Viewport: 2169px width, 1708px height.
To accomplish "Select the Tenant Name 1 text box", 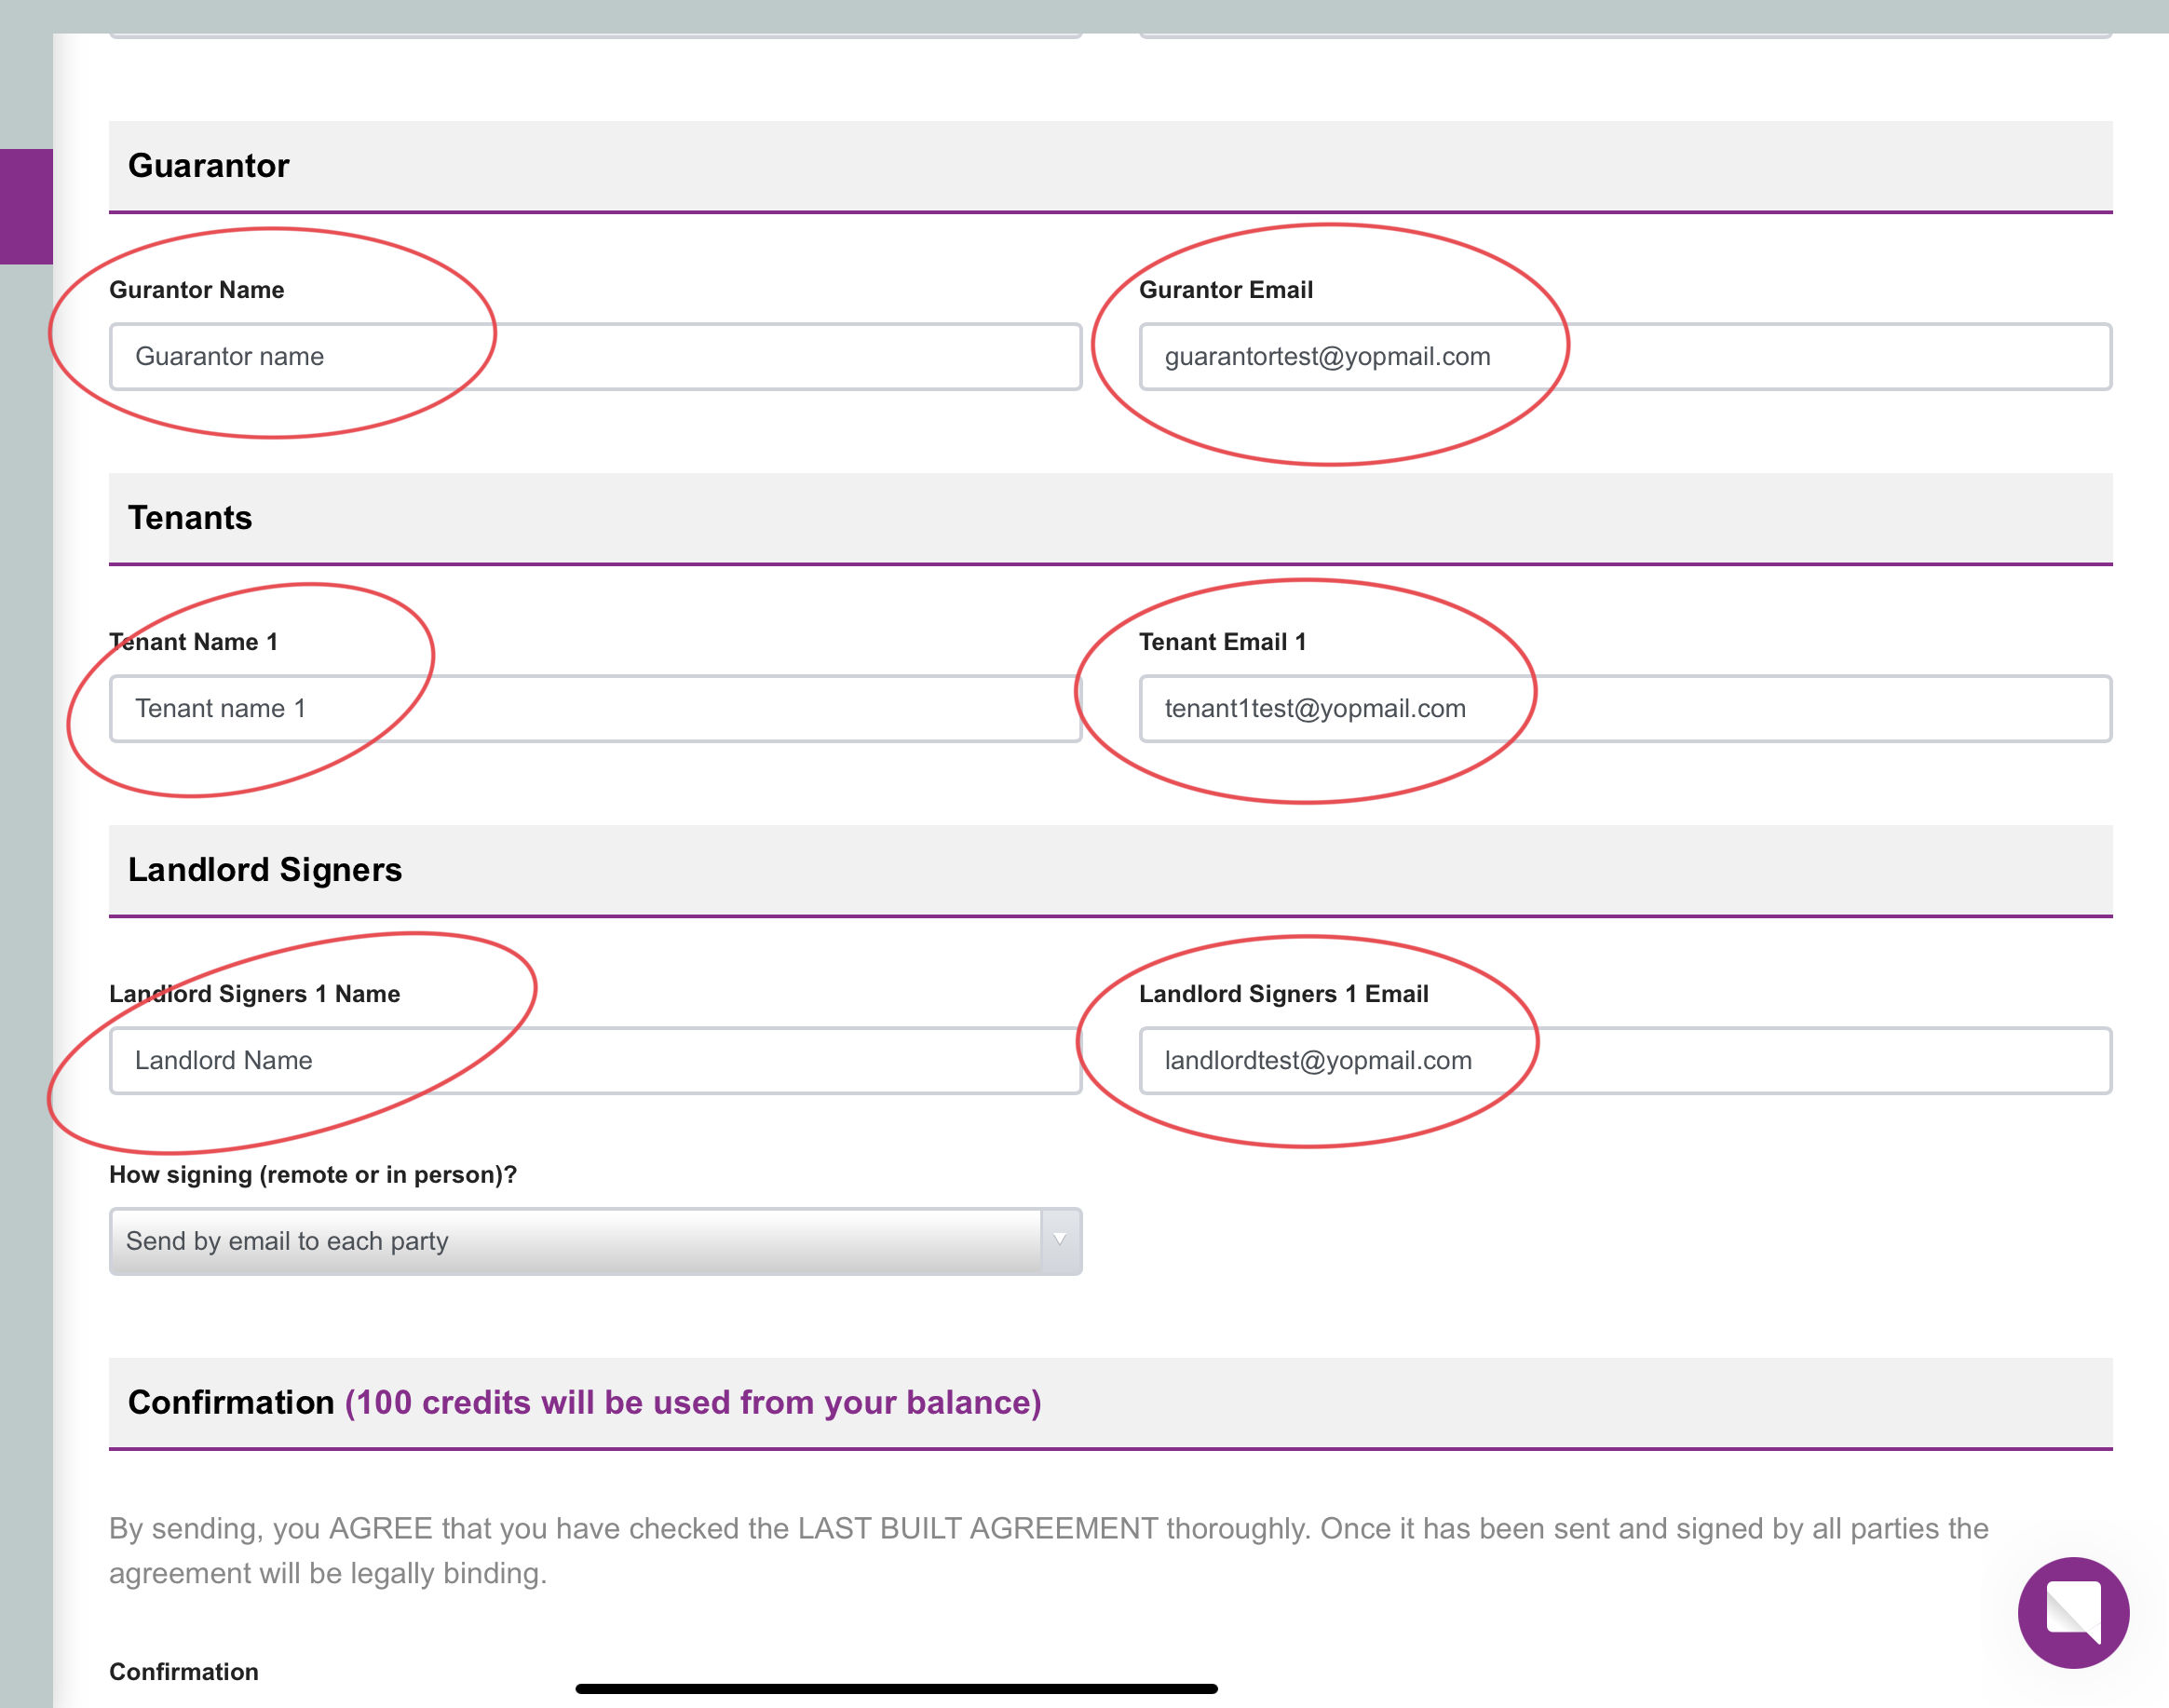I will [595, 708].
